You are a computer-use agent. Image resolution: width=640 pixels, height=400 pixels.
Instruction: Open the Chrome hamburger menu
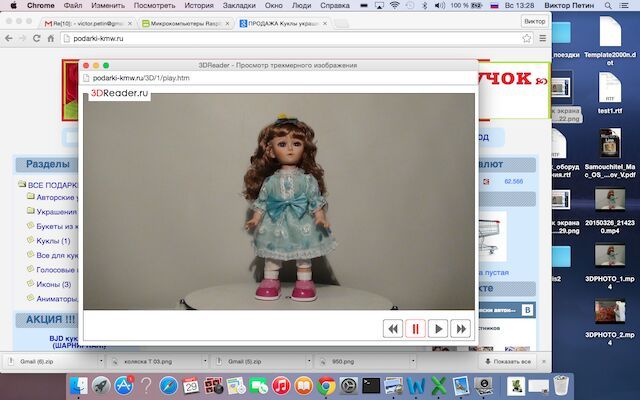[543, 38]
